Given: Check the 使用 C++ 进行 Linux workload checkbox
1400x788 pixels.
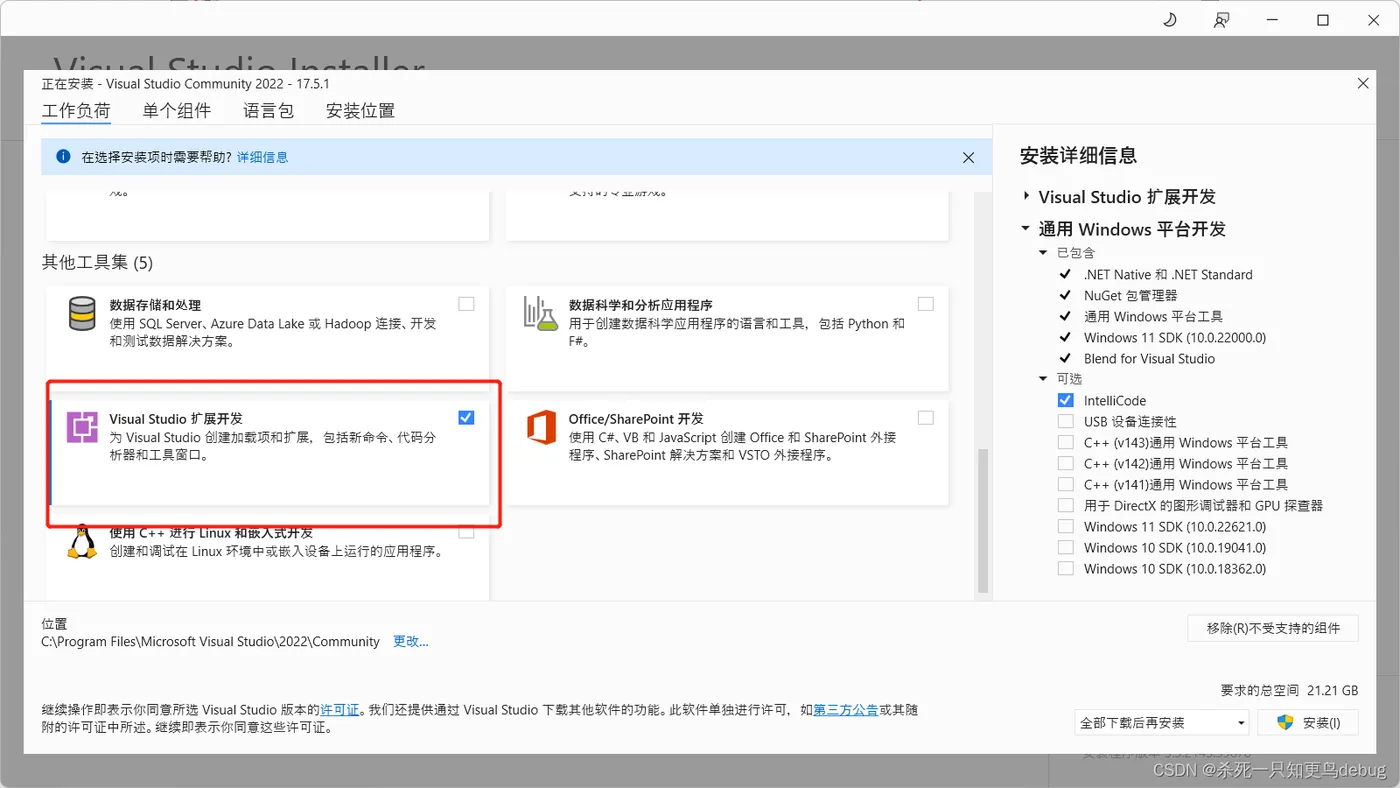Looking at the screenshot, I should click(x=466, y=532).
